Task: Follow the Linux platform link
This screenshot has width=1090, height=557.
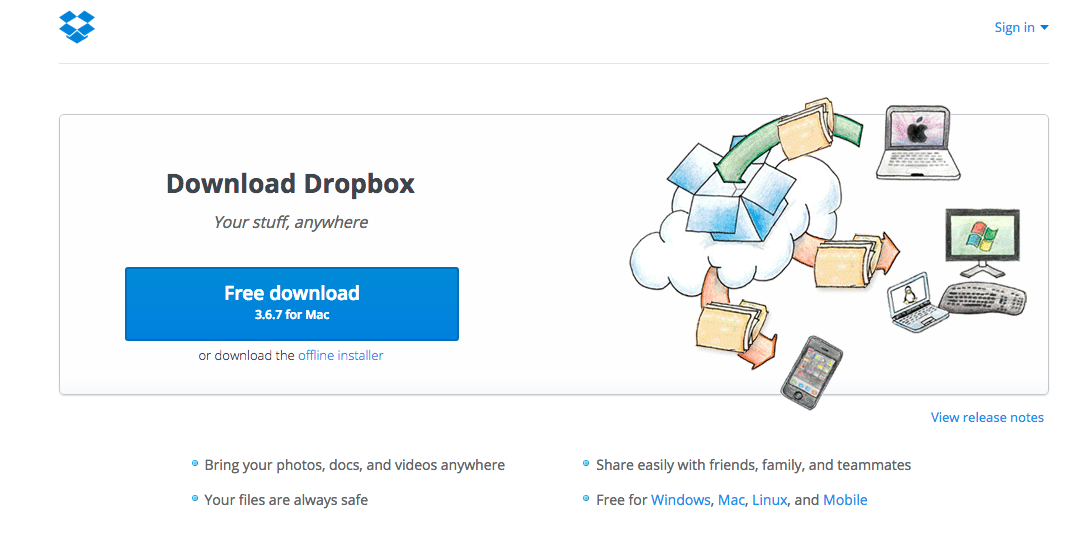Action: pos(770,500)
